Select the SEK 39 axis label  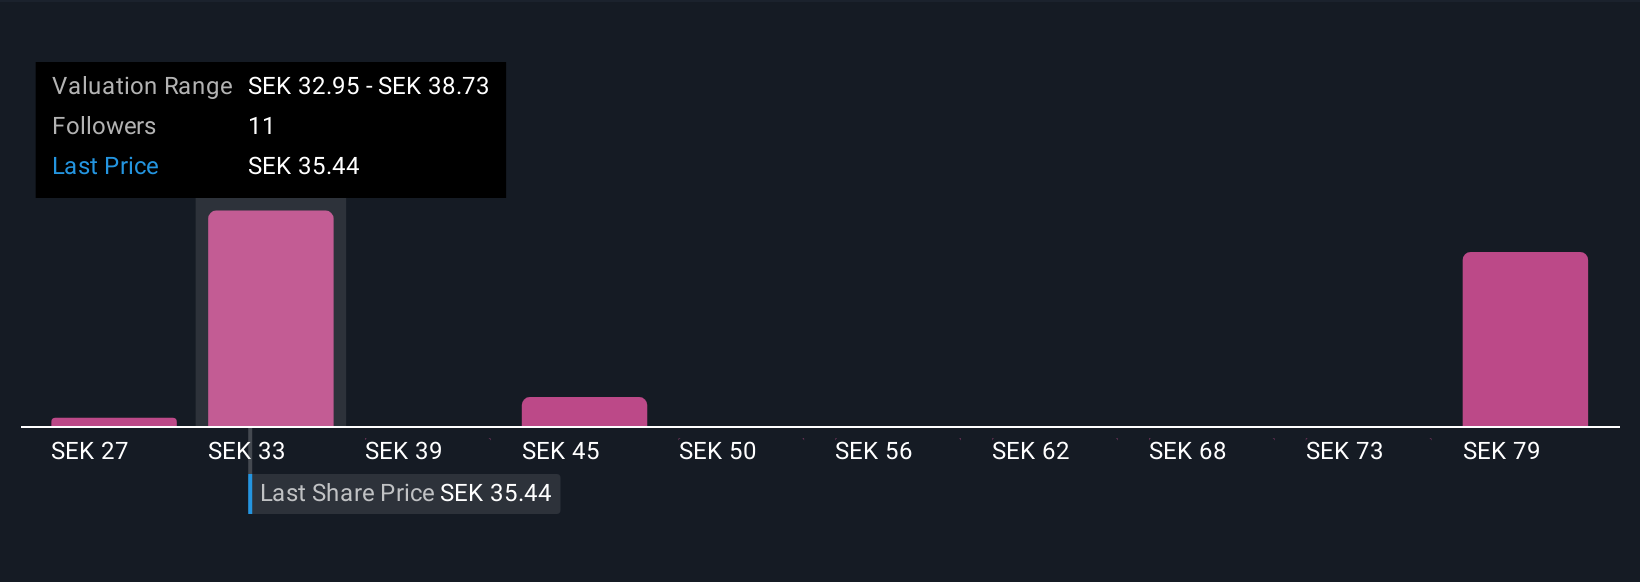tap(403, 451)
